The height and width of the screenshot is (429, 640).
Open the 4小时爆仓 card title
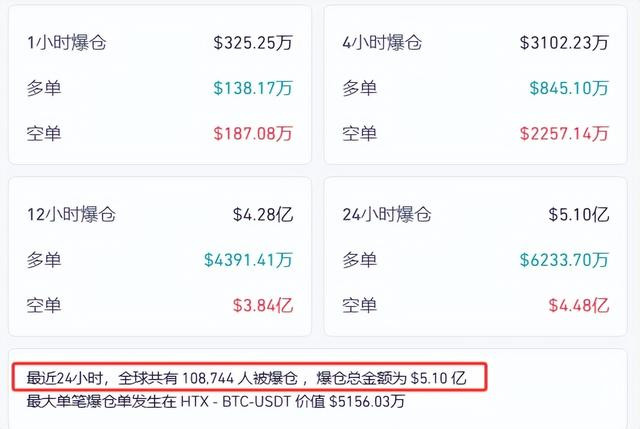tap(382, 43)
